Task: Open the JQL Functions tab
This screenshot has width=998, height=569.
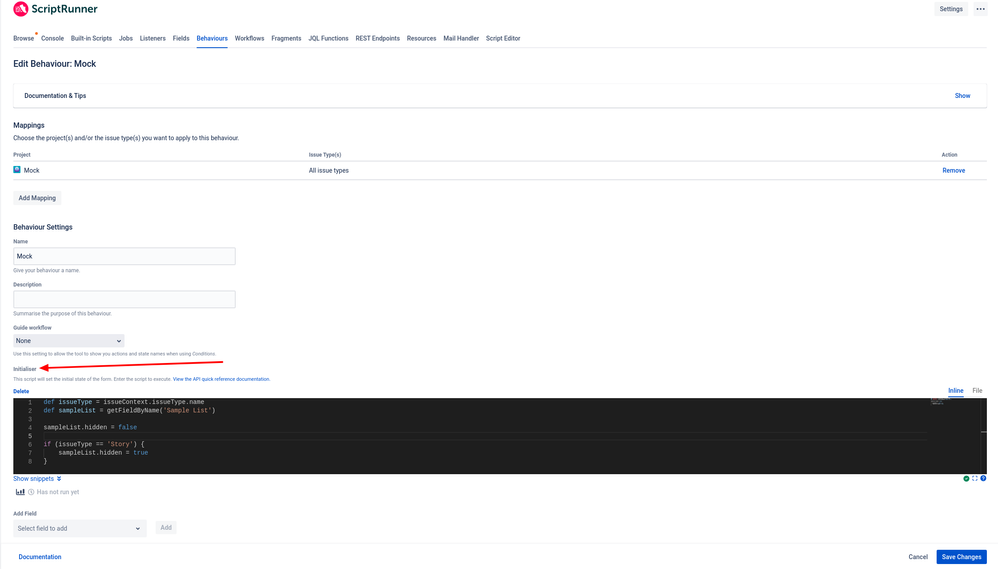Action: [x=328, y=38]
